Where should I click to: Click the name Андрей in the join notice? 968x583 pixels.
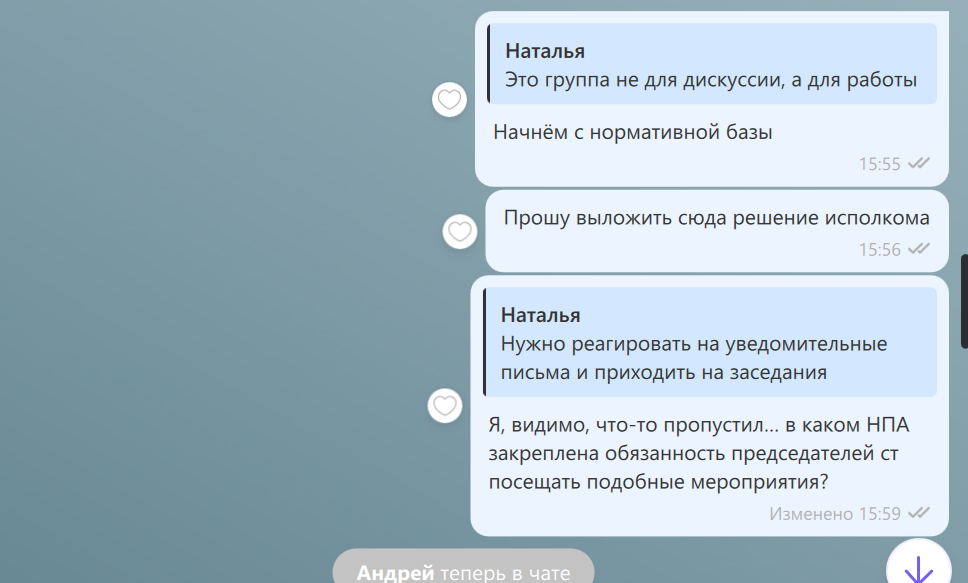tap(395, 573)
